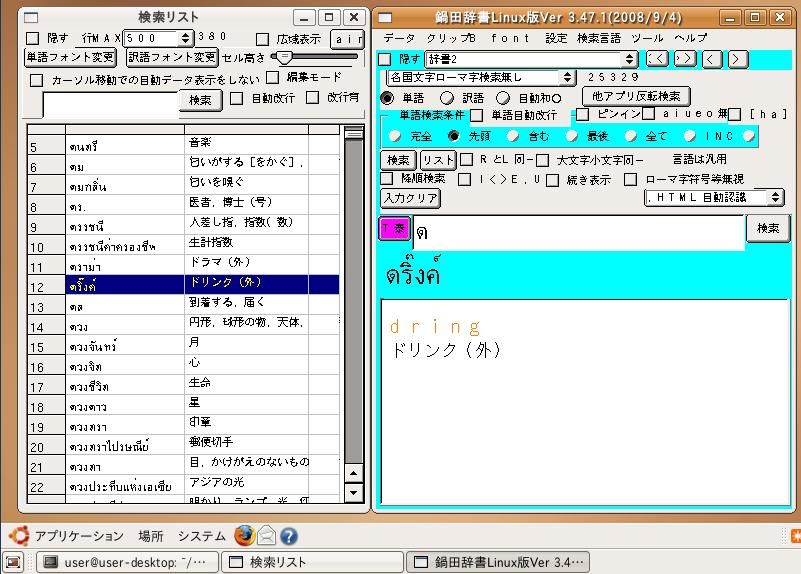801x574 pixels.
Task: Click the search list vertical scrollbar
Action: pos(354,313)
